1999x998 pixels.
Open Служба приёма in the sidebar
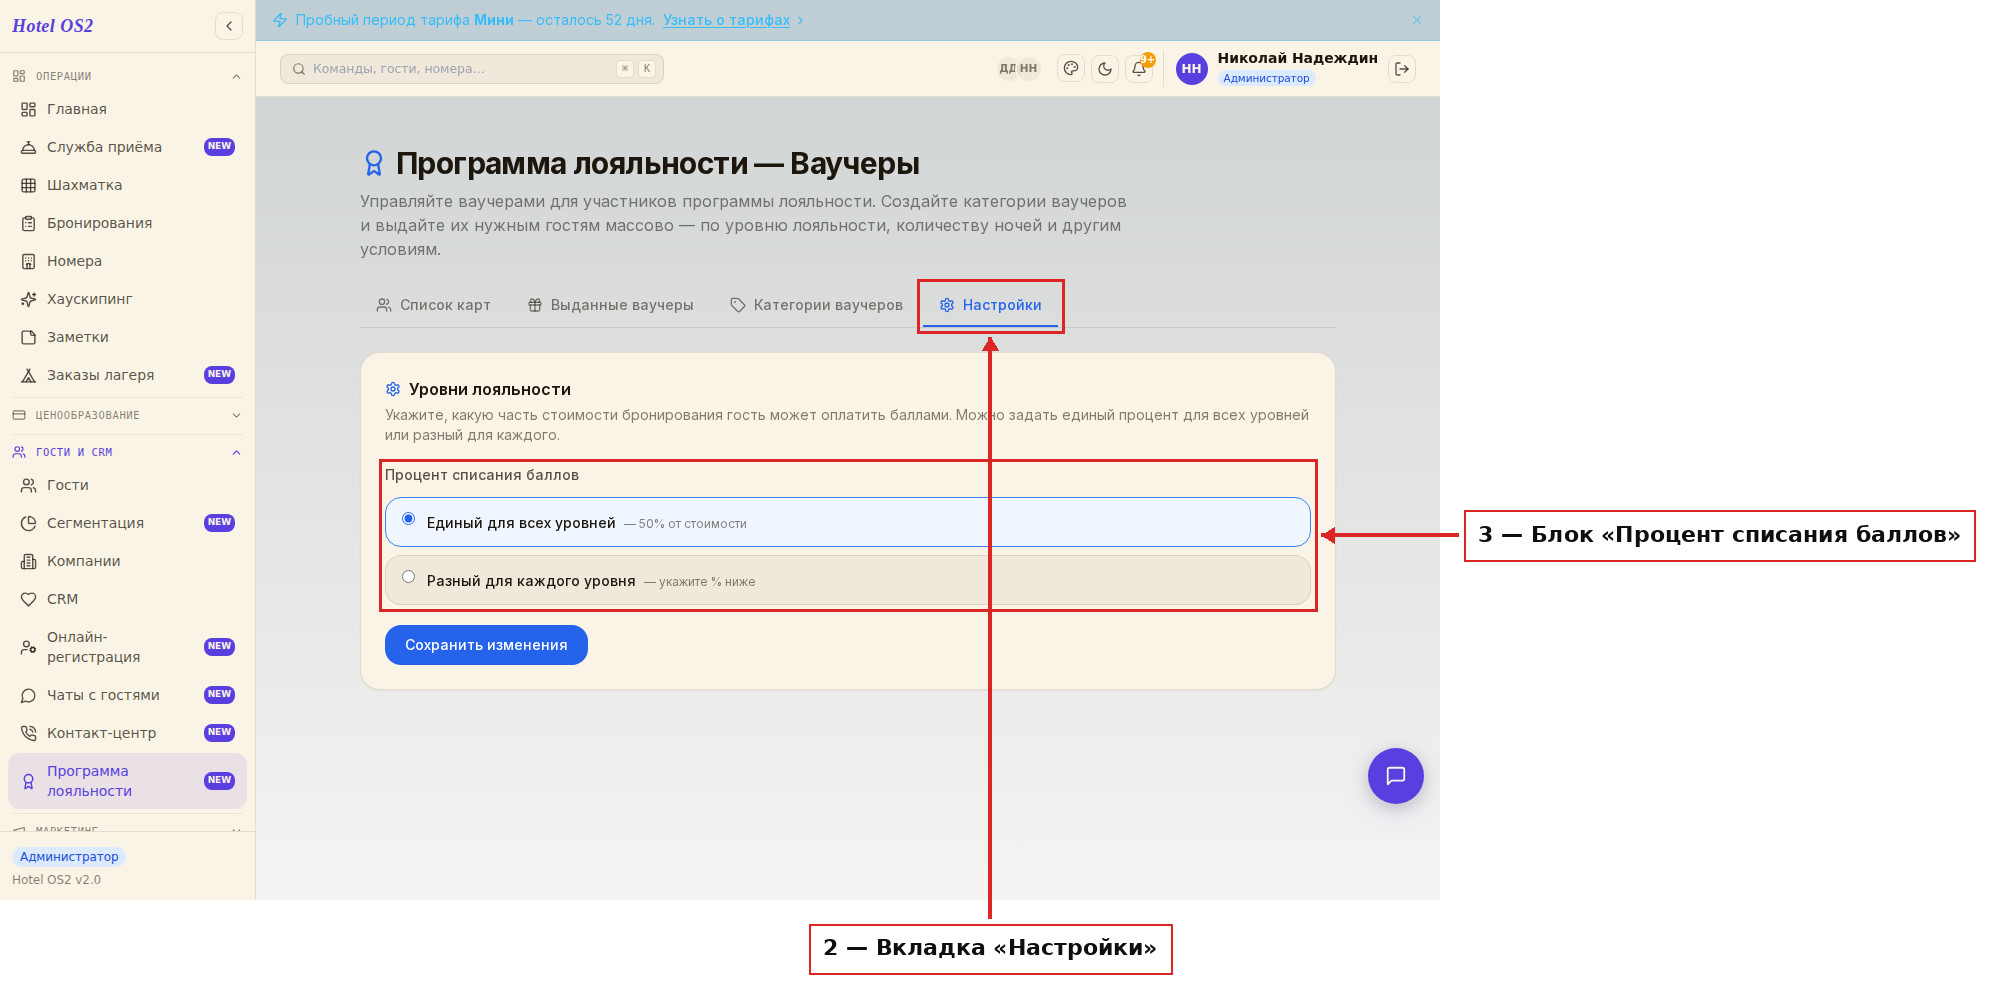click(127, 147)
